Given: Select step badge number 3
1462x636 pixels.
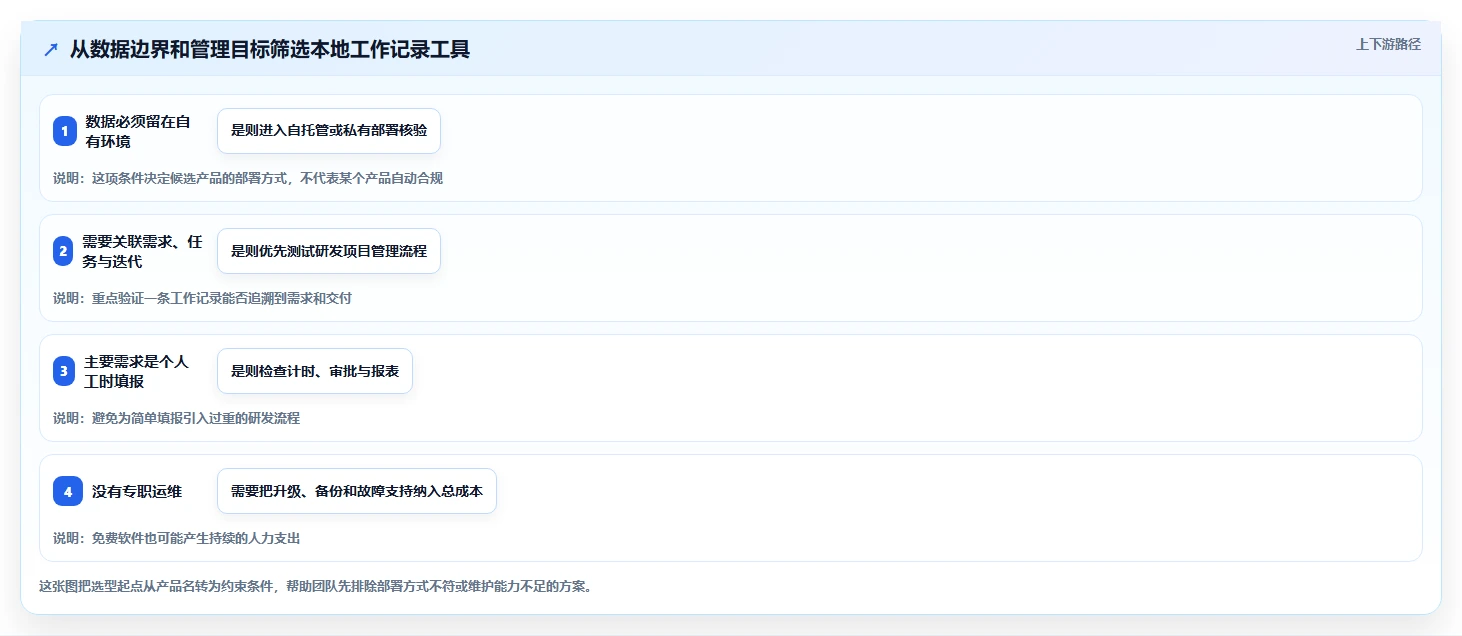Looking at the screenshot, I should [64, 371].
